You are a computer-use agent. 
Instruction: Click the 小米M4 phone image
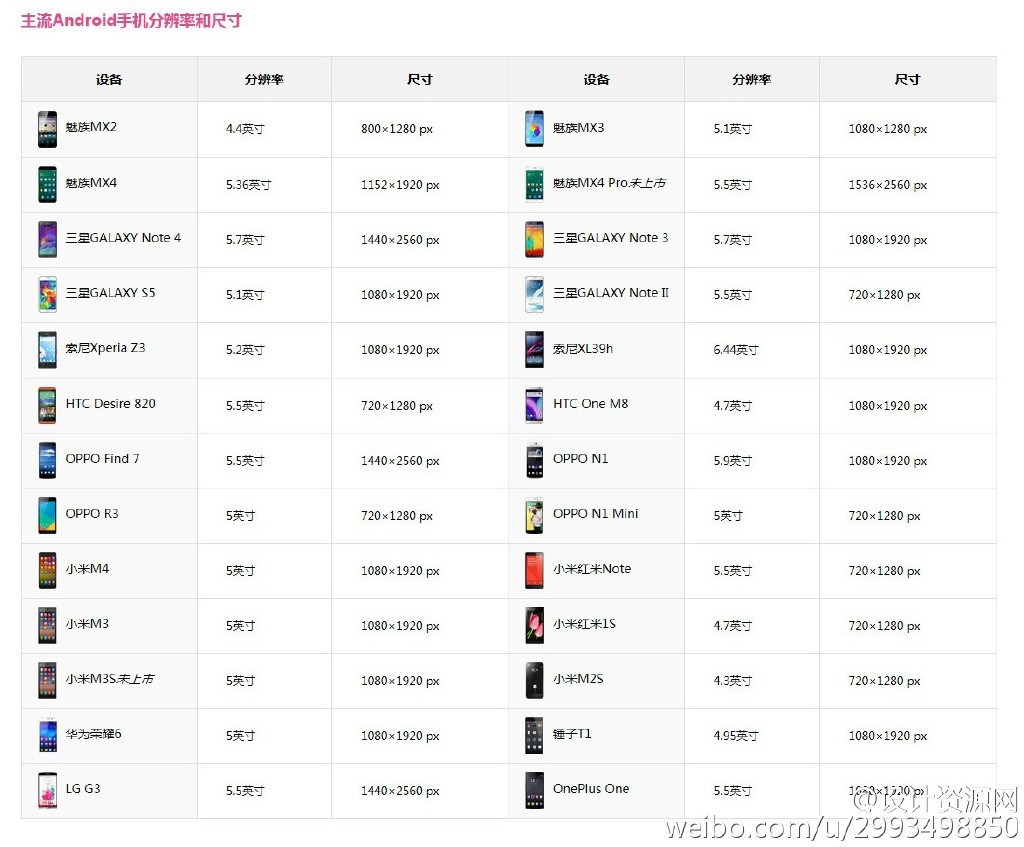pos(47,570)
